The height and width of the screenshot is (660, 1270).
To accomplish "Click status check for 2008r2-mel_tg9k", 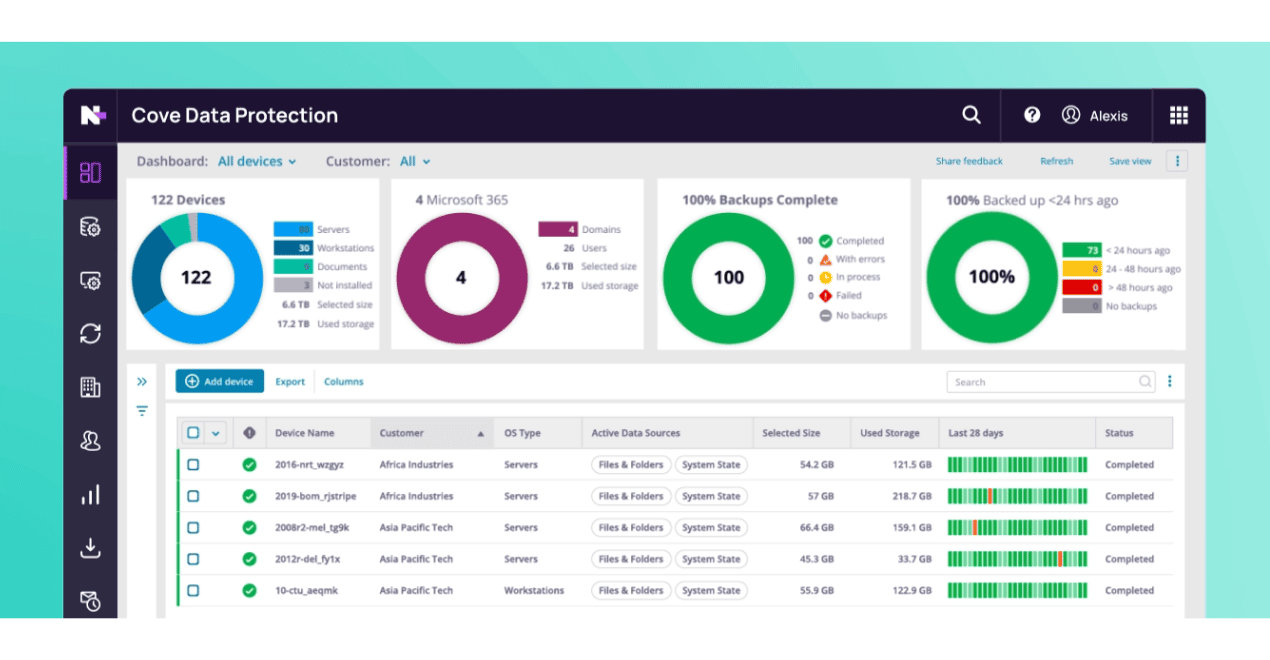I will [249, 528].
